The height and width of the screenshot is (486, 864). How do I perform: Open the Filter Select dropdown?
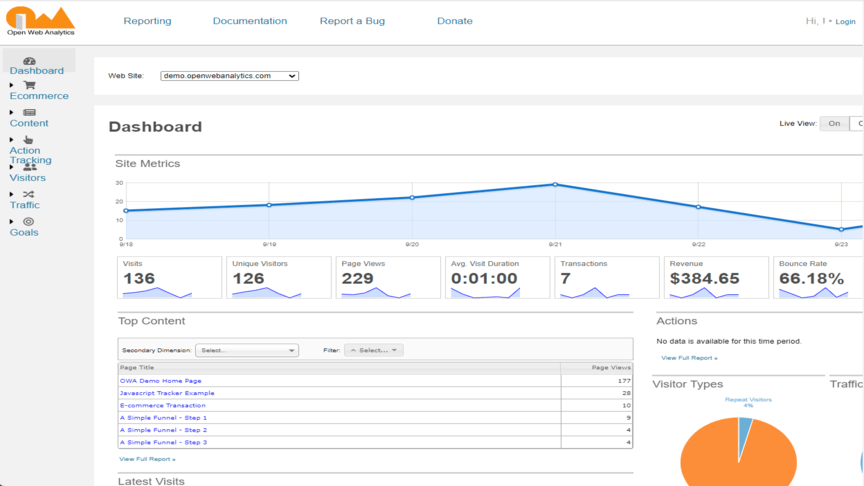374,350
